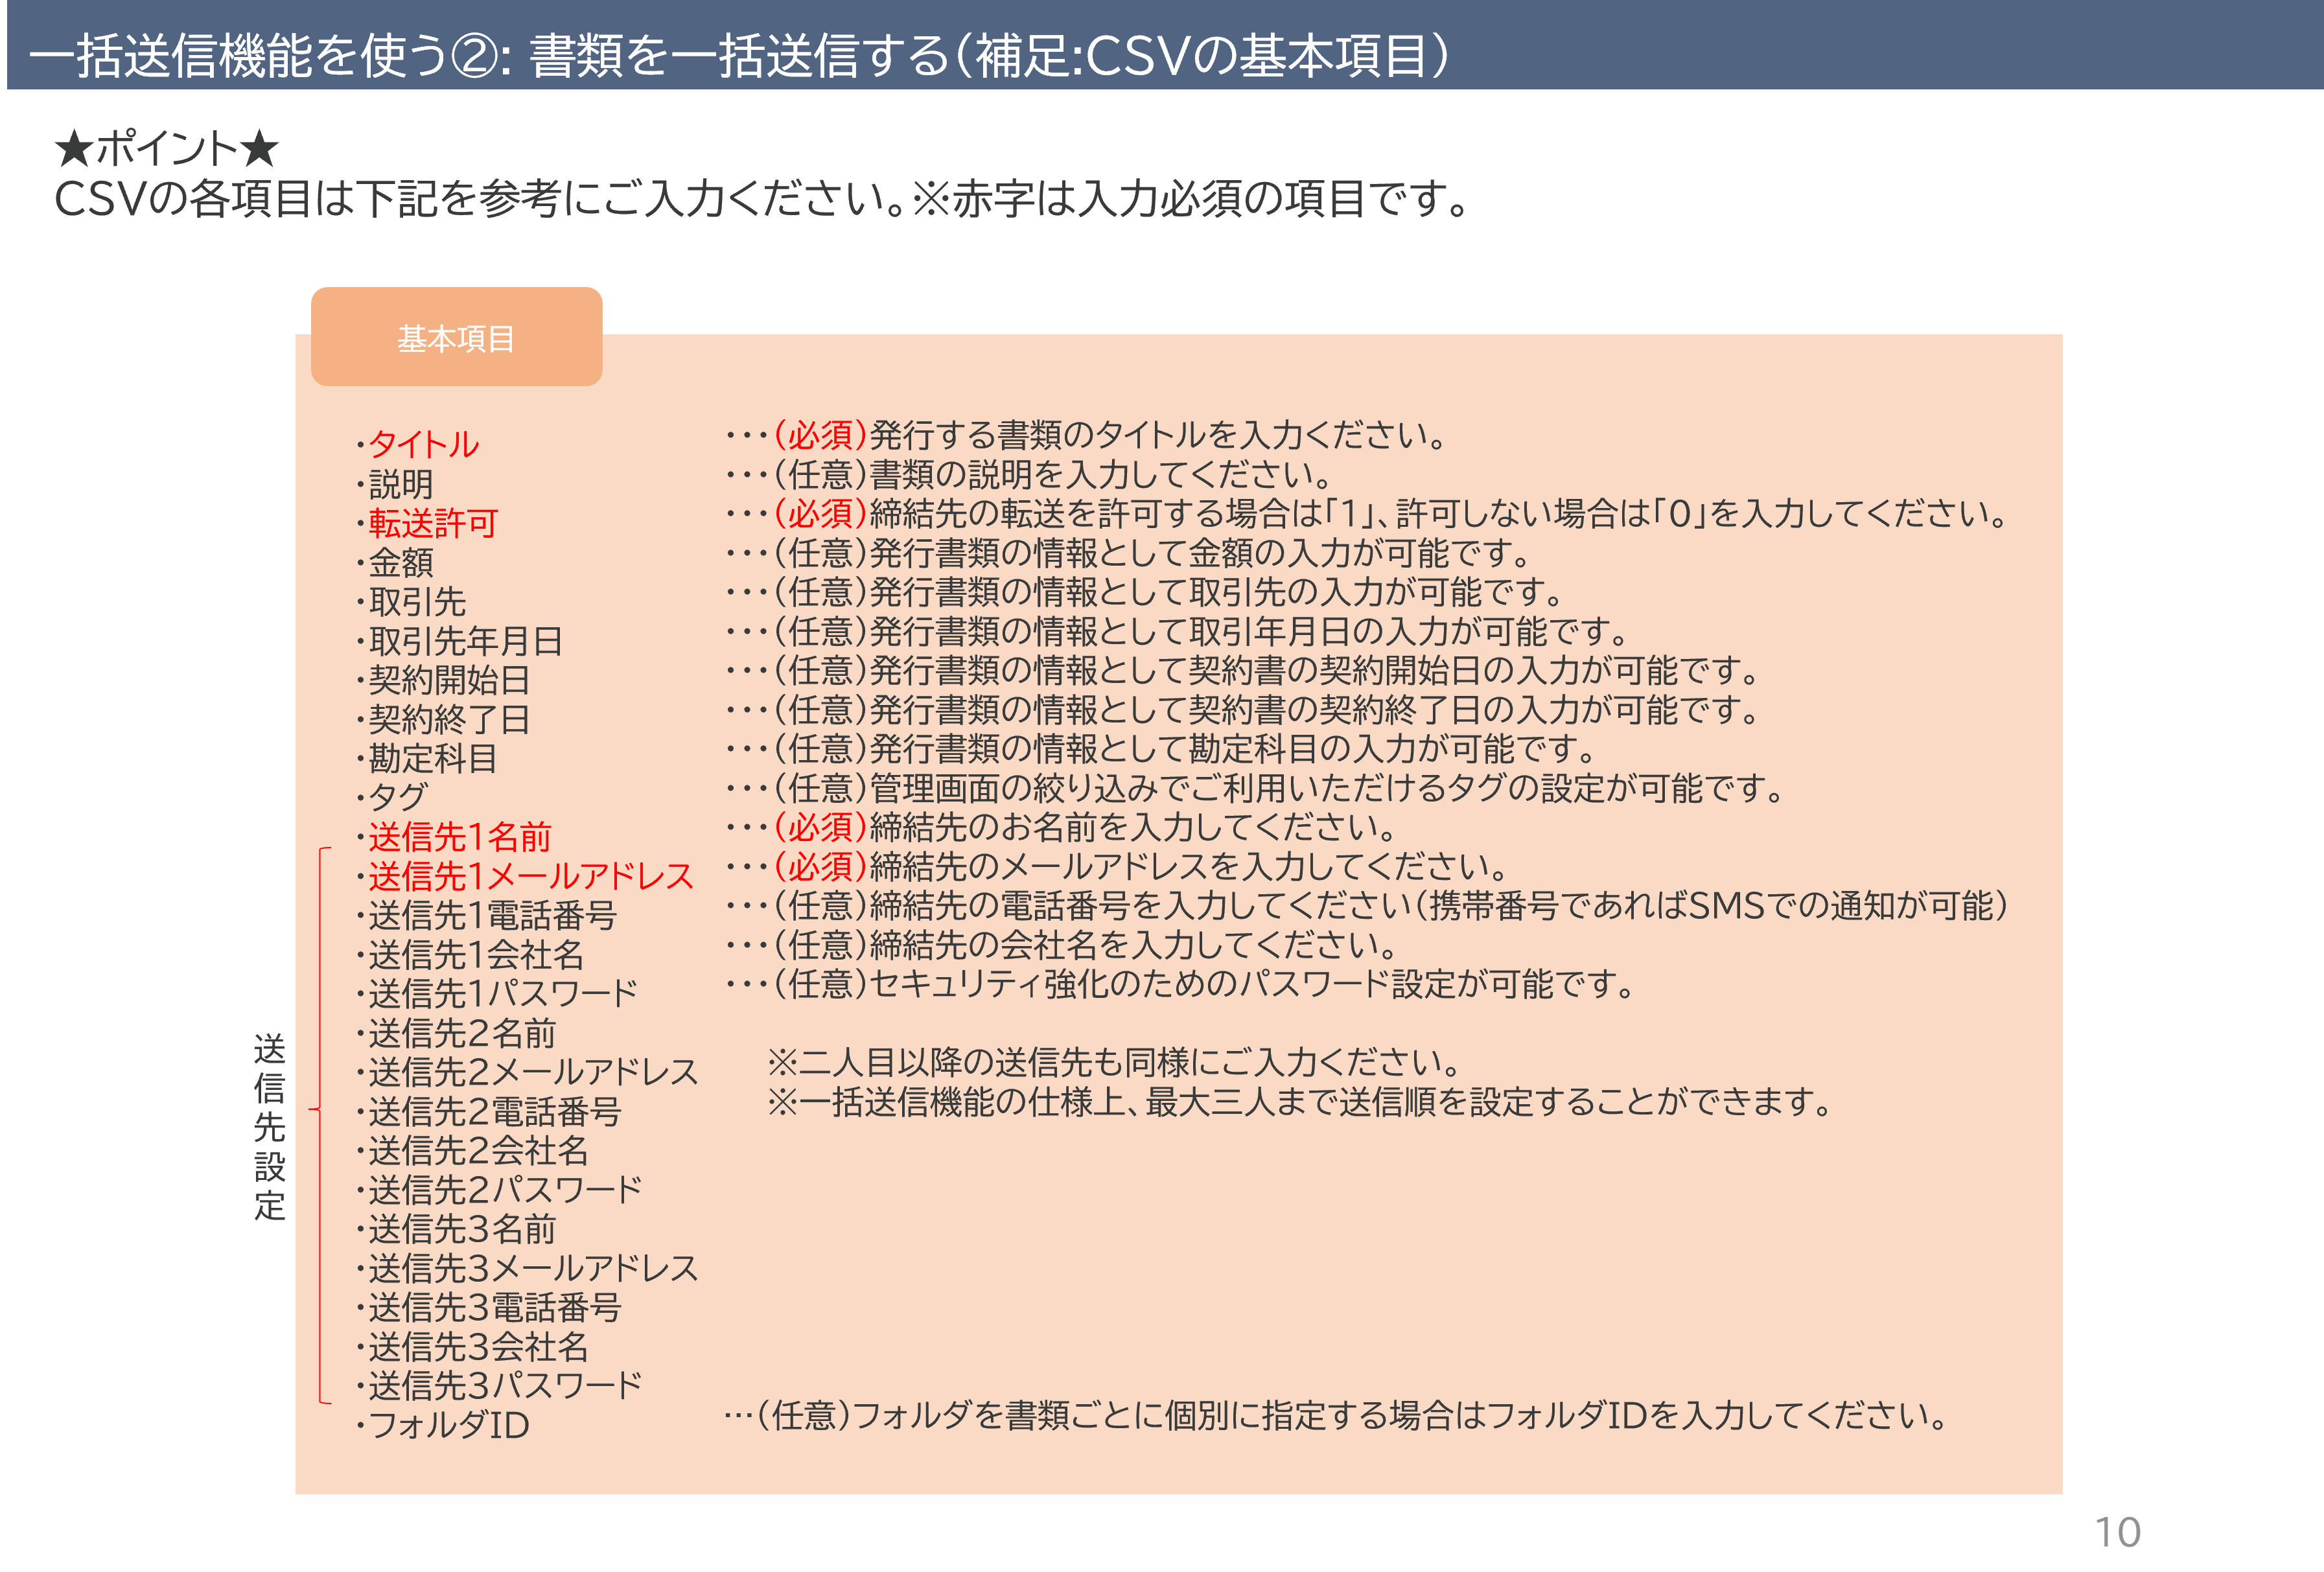Click the red 送信先1名前 item
This screenshot has height=1572, width=2324.
click(459, 836)
